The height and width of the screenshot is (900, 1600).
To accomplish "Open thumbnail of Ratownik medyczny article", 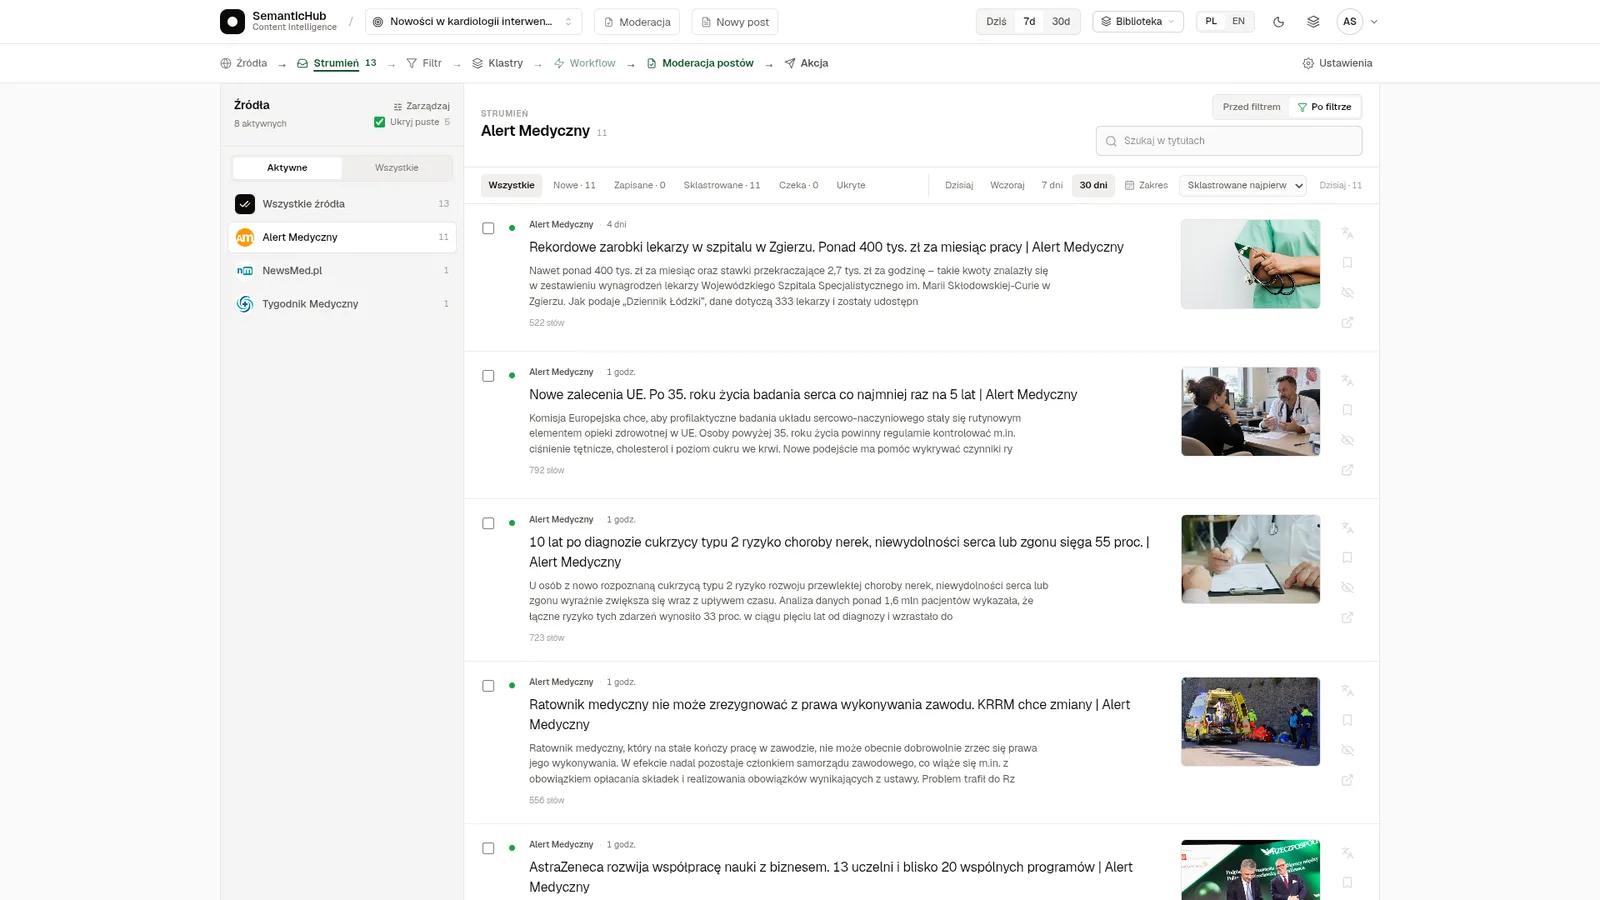I will (1250, 721).
